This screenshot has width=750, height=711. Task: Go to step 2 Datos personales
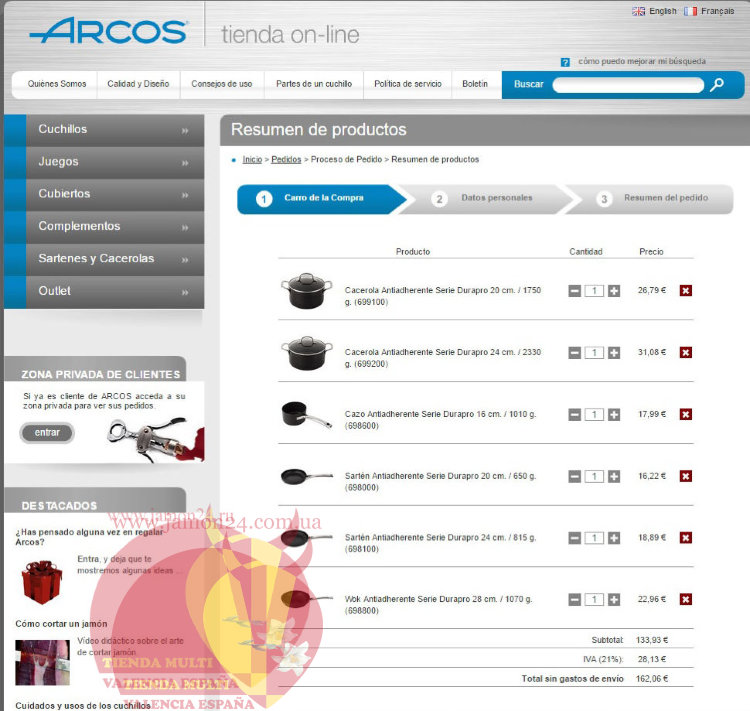tap(485, 198)
